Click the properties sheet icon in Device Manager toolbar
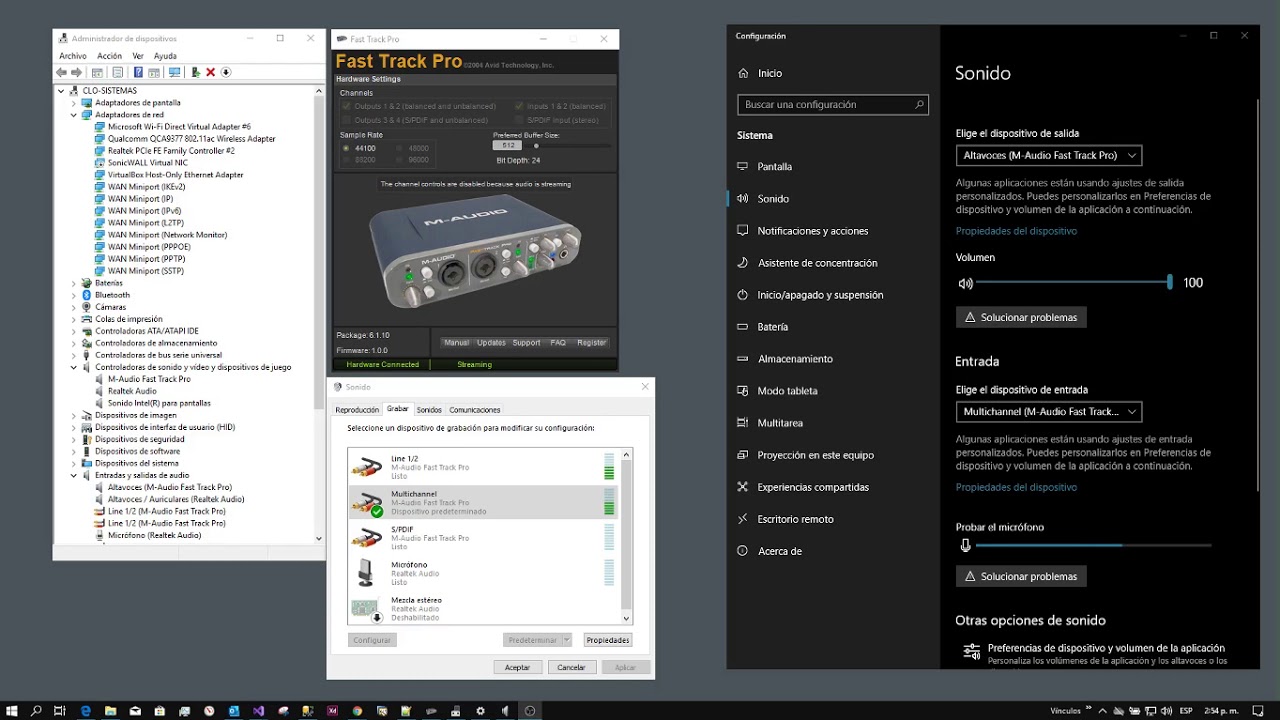1280x720 pixels. coord(118,72)
